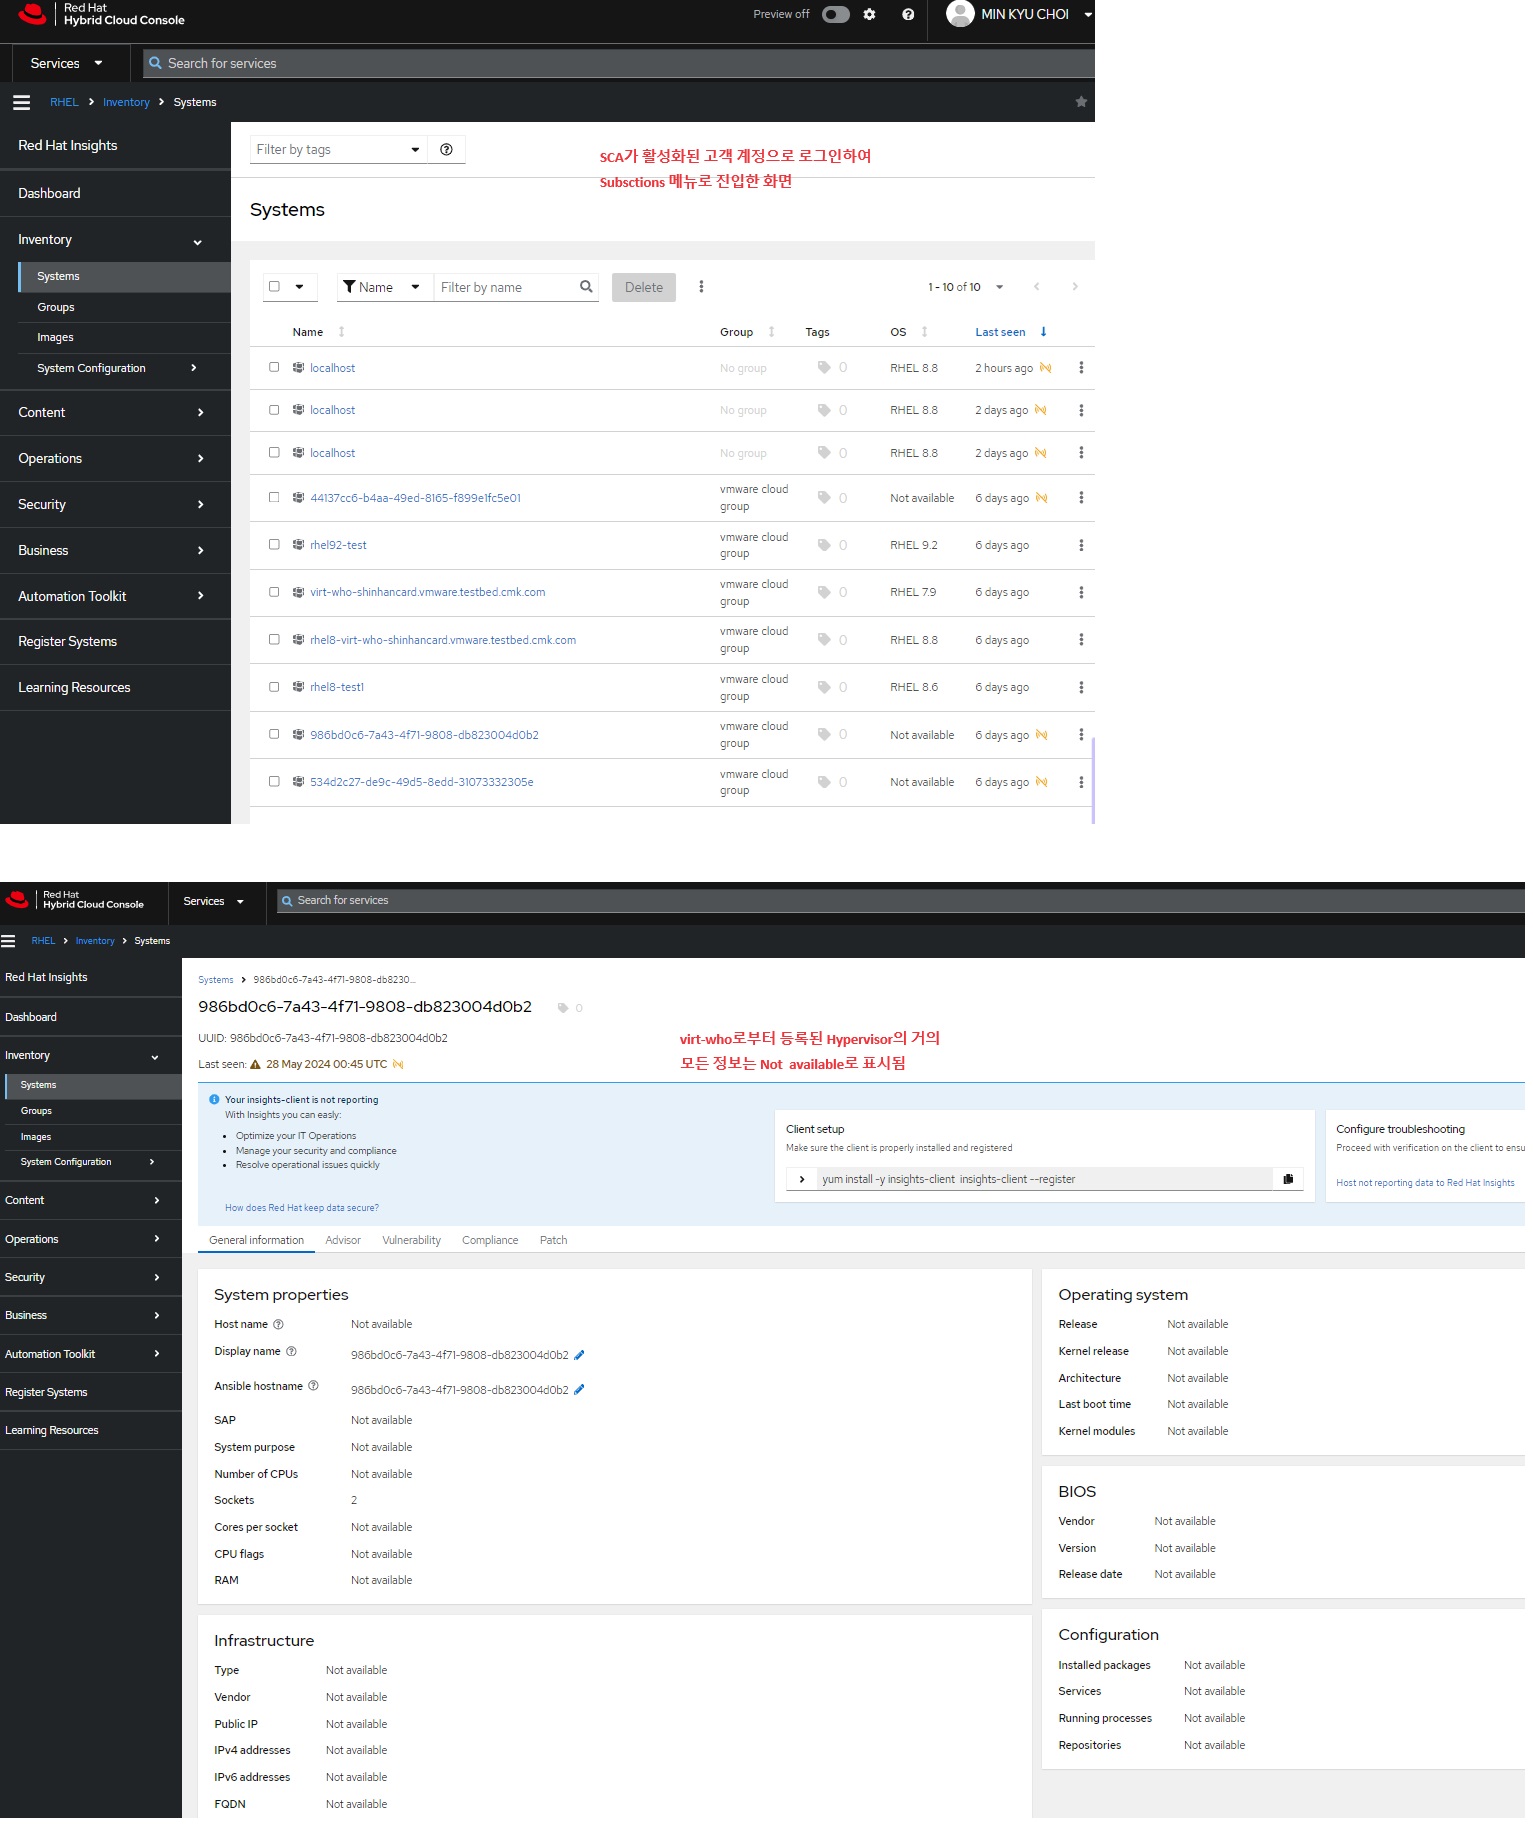
Task: Open the kebab menu for rhel92-test row
Action: click(x=1081, y=545)
